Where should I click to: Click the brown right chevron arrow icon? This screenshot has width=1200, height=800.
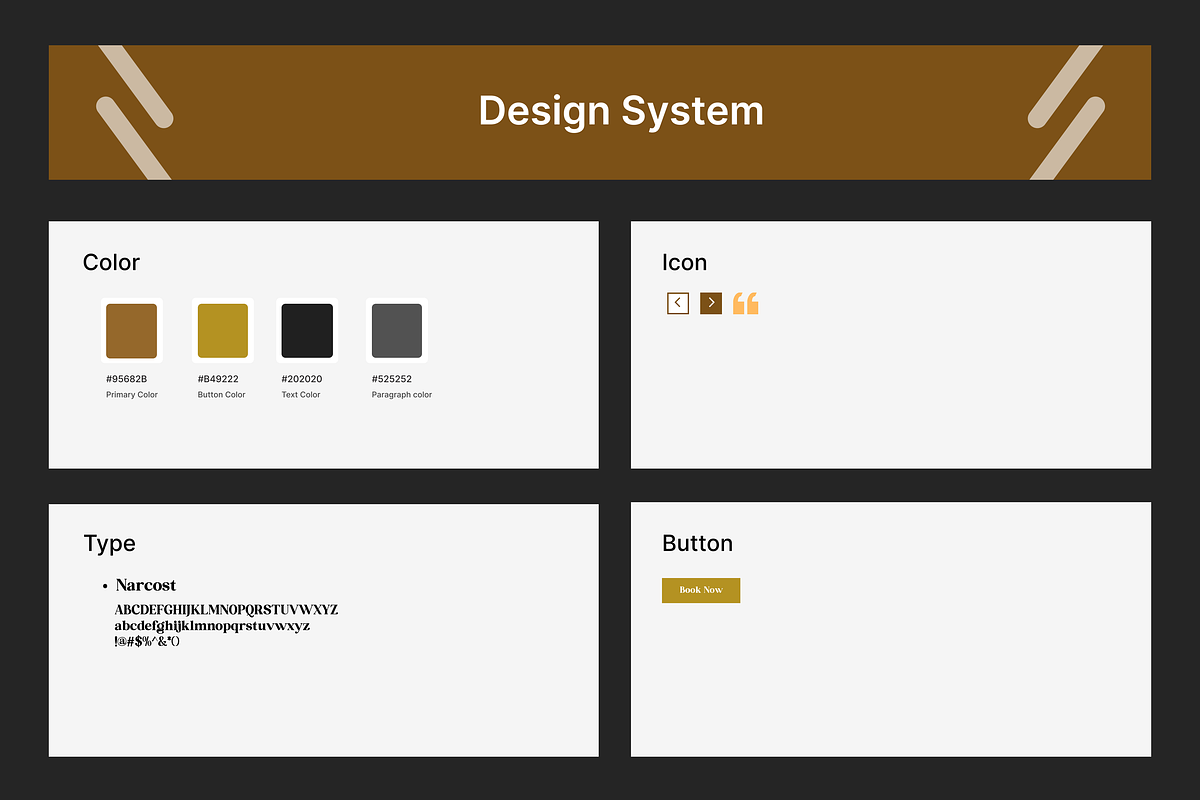point(711,303)
